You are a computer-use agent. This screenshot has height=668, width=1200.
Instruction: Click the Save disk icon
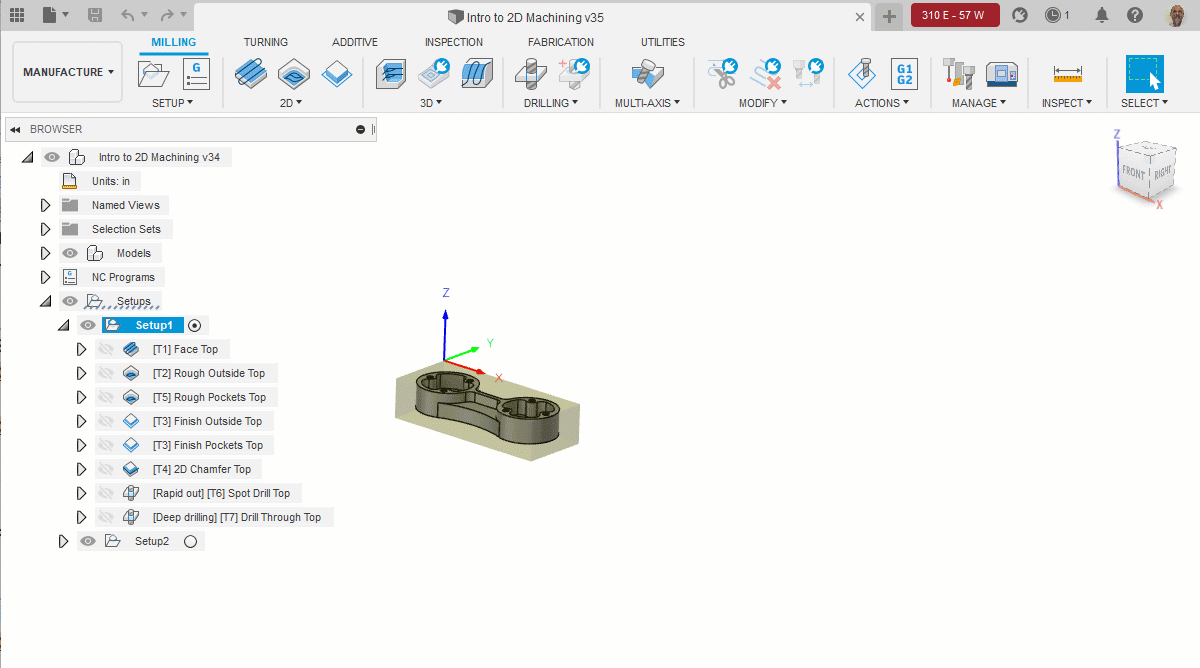95,16
